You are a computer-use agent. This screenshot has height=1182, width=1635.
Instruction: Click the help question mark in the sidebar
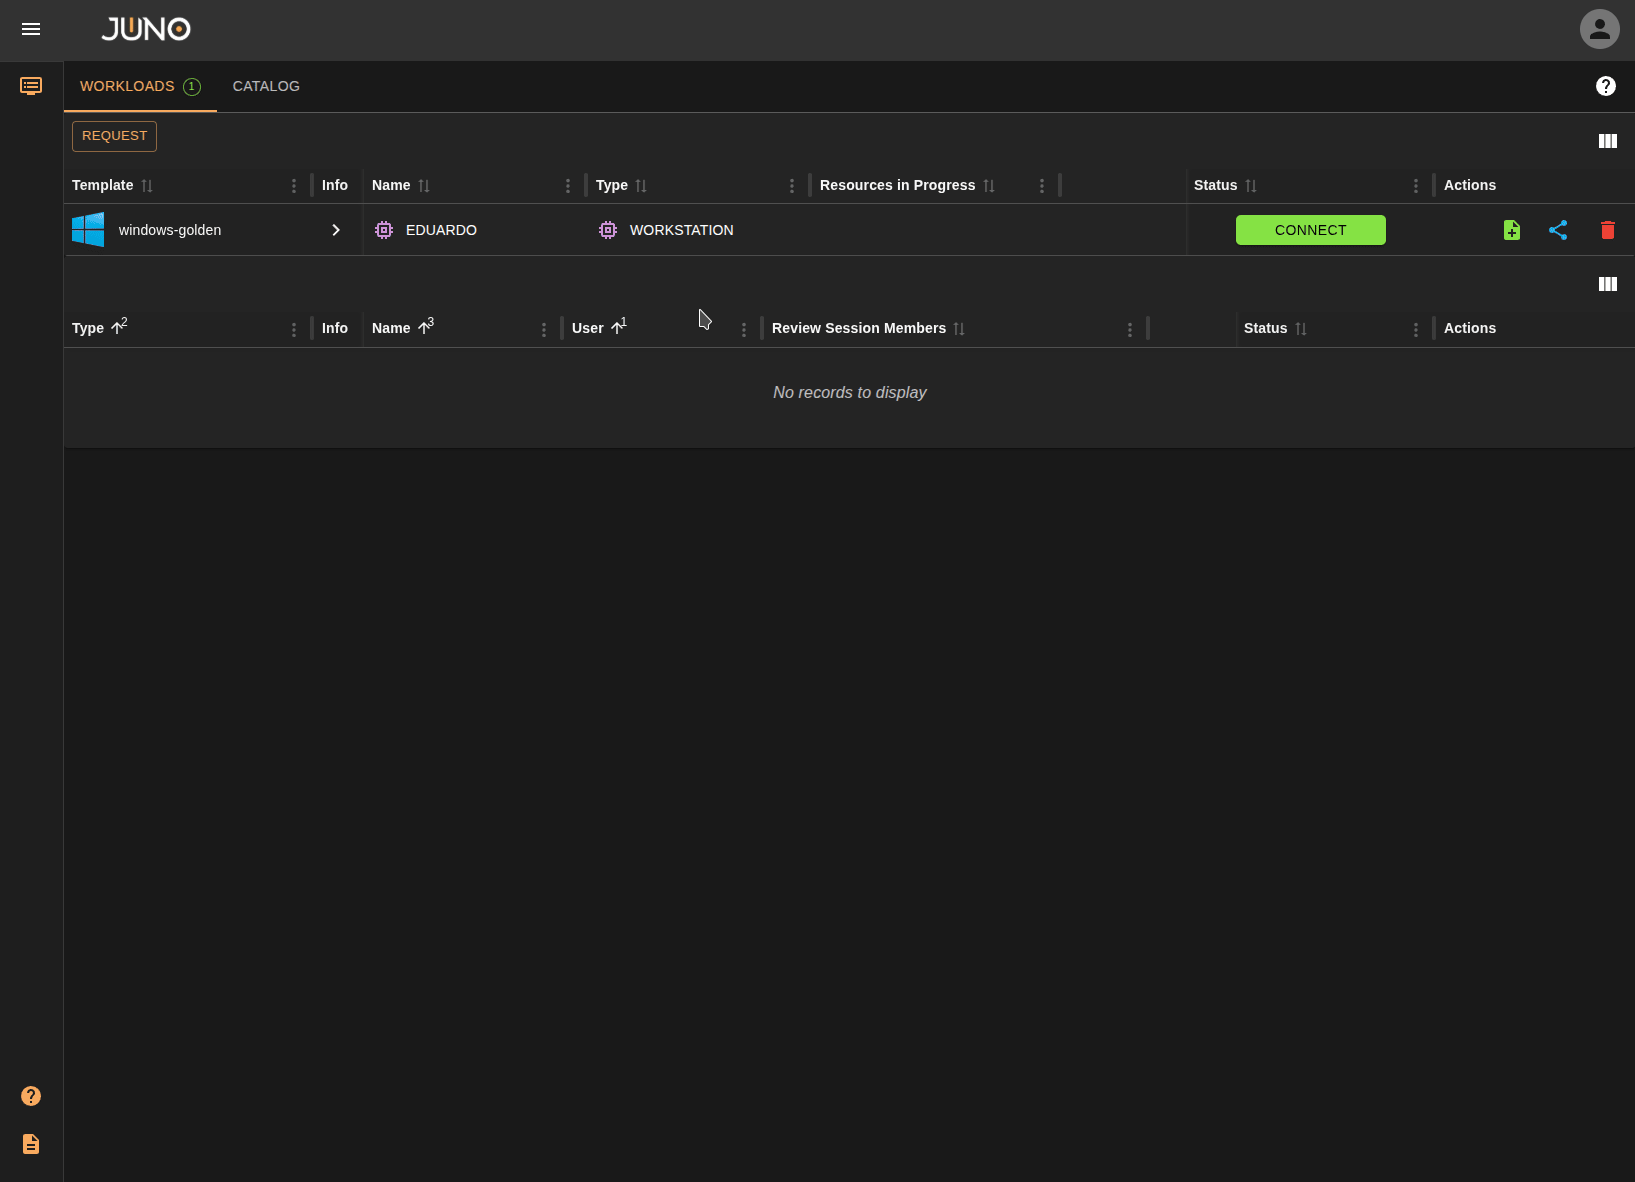coord(30,1096)
